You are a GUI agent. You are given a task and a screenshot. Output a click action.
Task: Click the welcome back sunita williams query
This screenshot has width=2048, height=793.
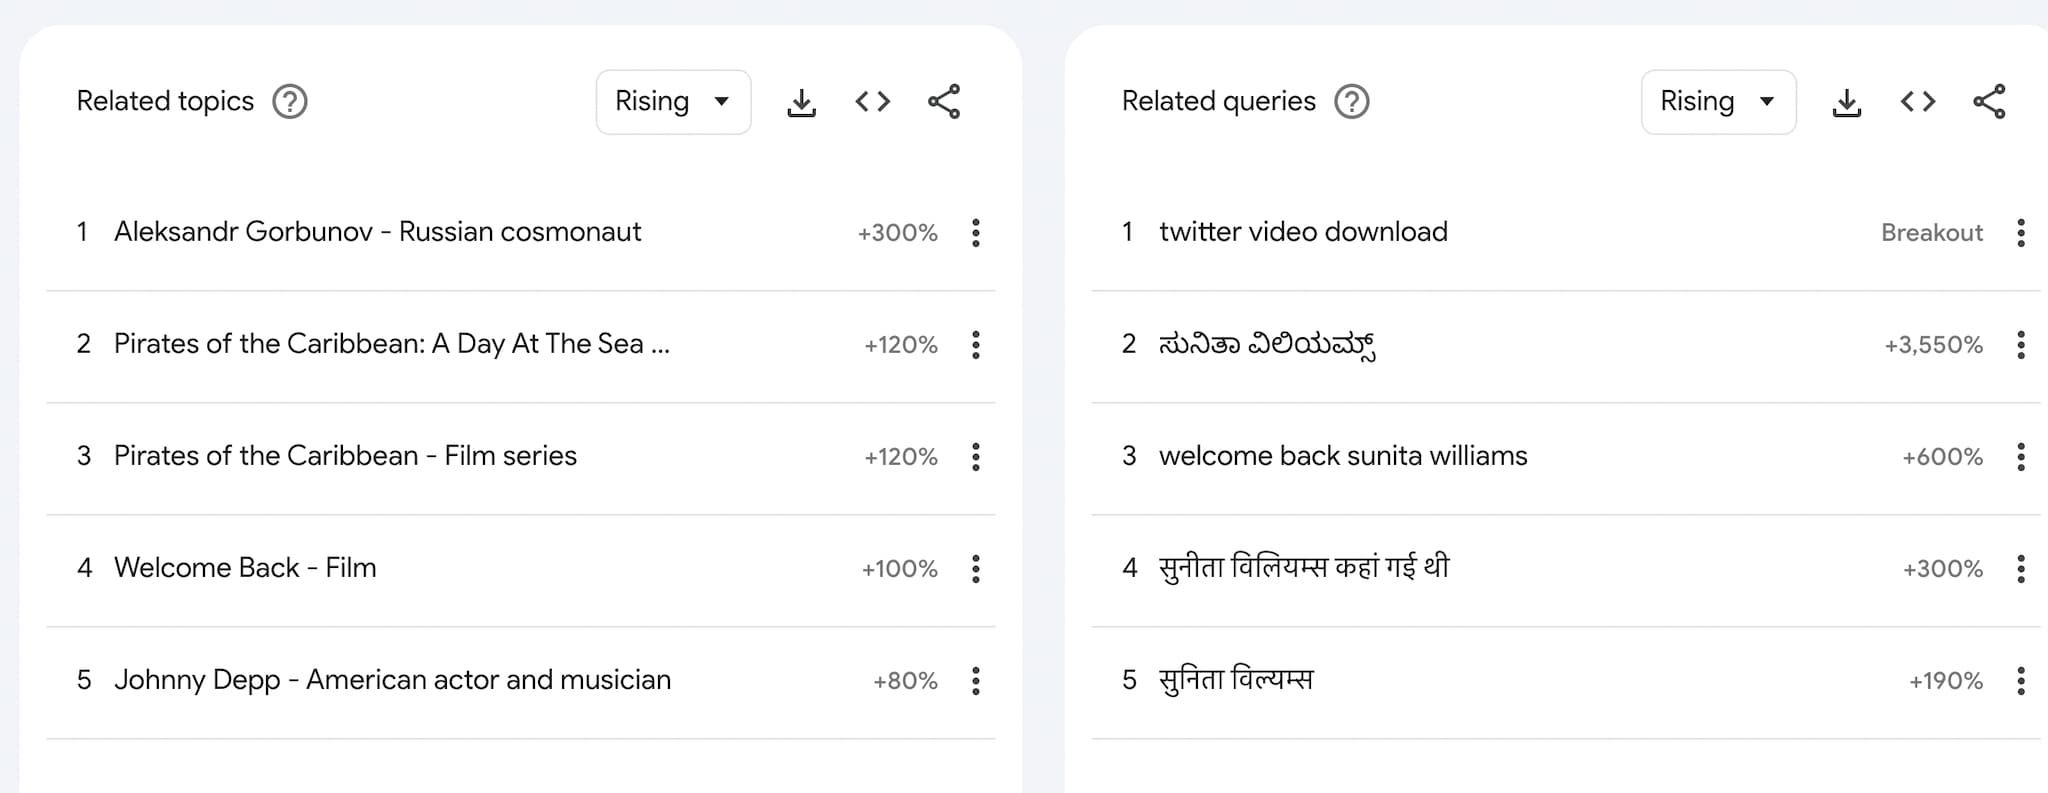click(1342, 456)
